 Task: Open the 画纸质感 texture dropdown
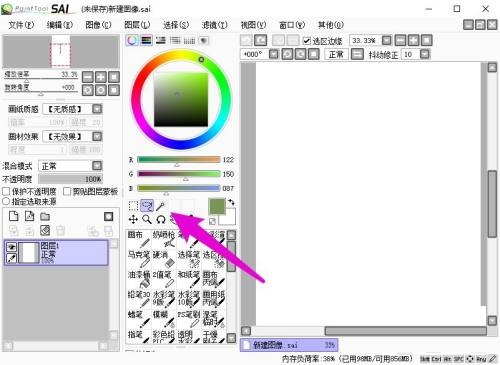tap(97, 109)
